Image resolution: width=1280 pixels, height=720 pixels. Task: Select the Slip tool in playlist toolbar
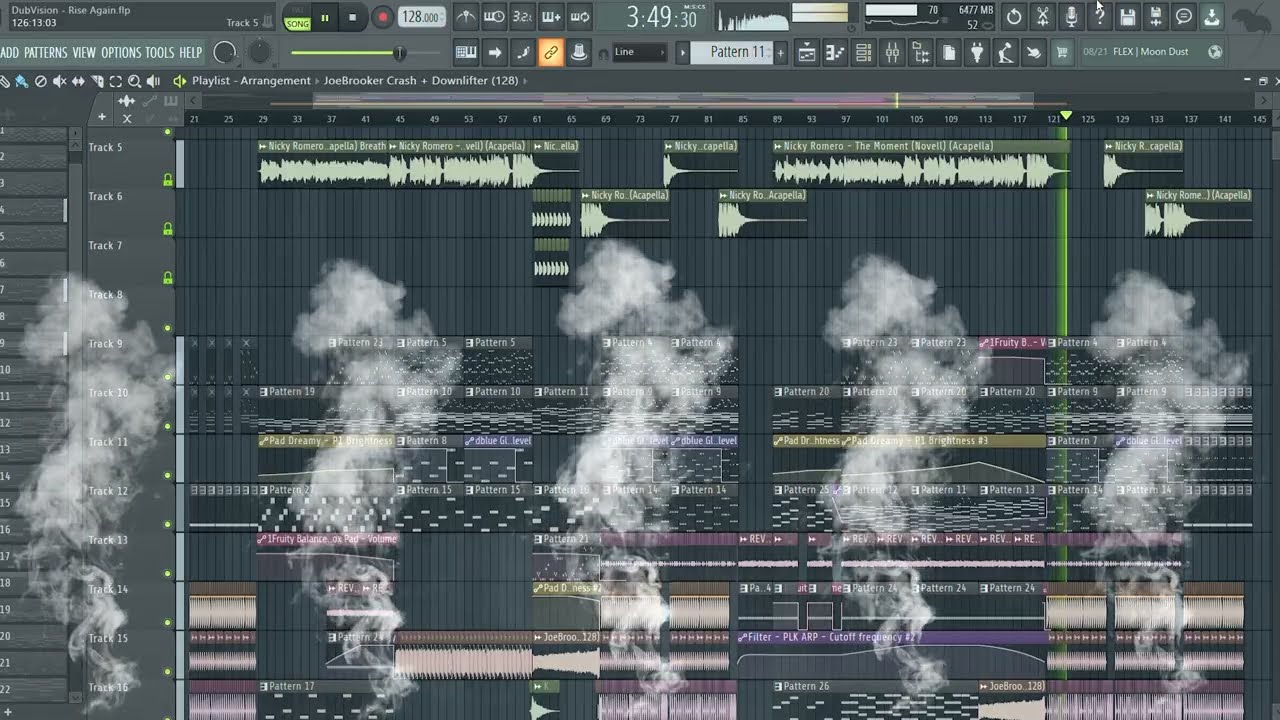78,81
